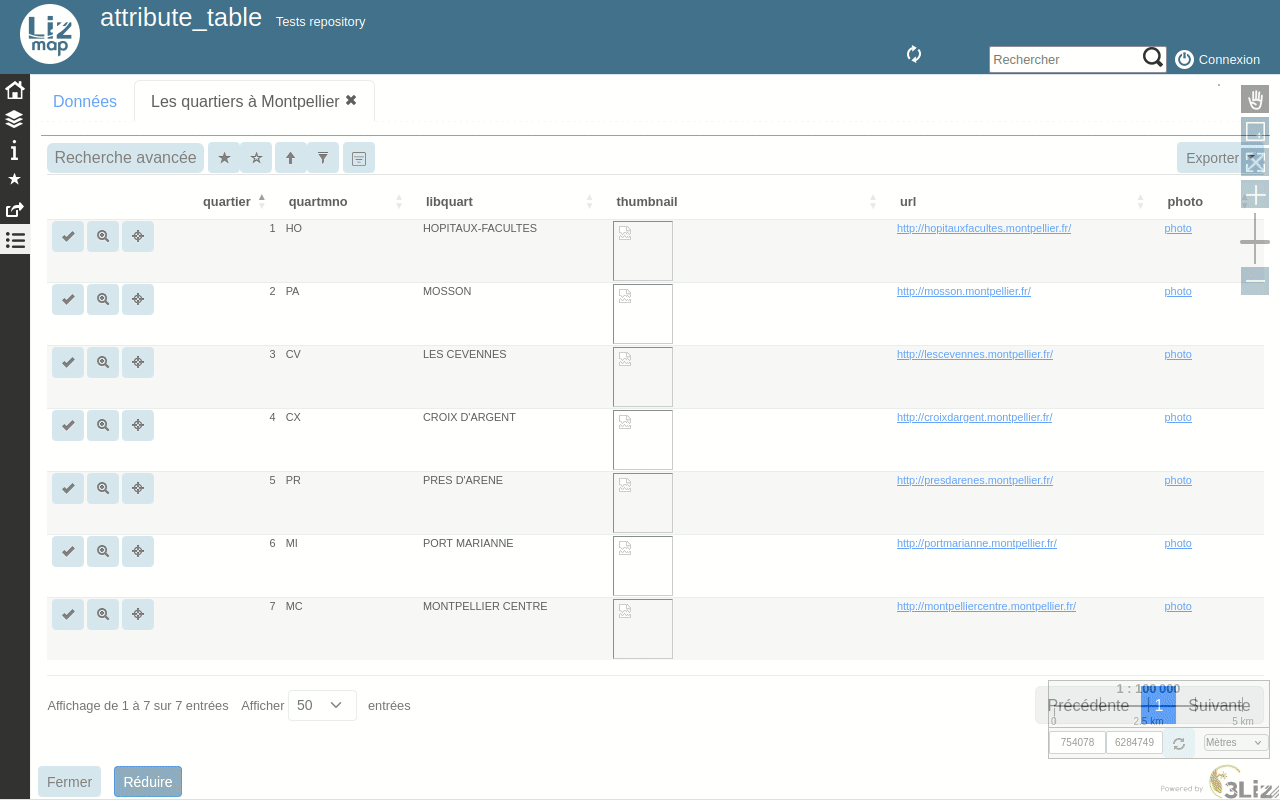Select all rows with the filled star button
Image resolution: width=1280 pixels, height=800 pixels.
tap(224, 158)
